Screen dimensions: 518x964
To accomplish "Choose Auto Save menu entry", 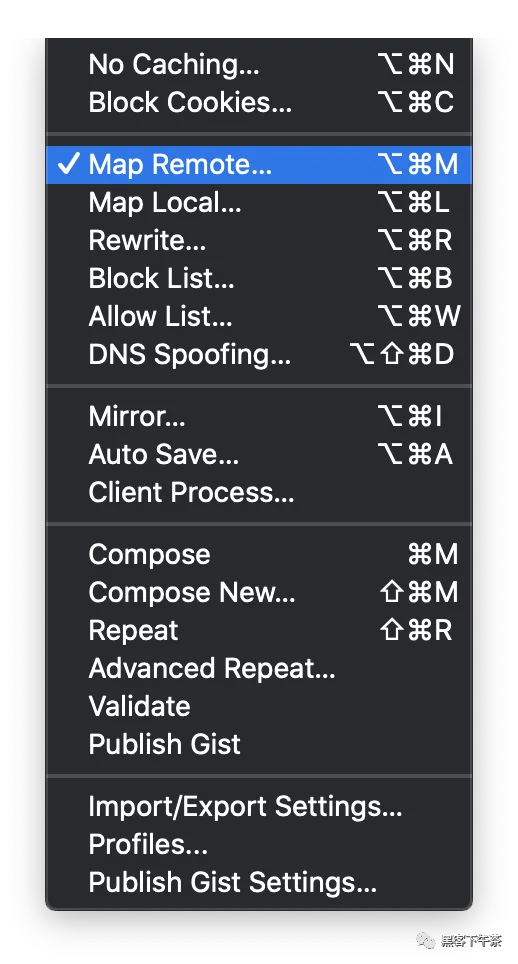I will (x=259, y=455).
